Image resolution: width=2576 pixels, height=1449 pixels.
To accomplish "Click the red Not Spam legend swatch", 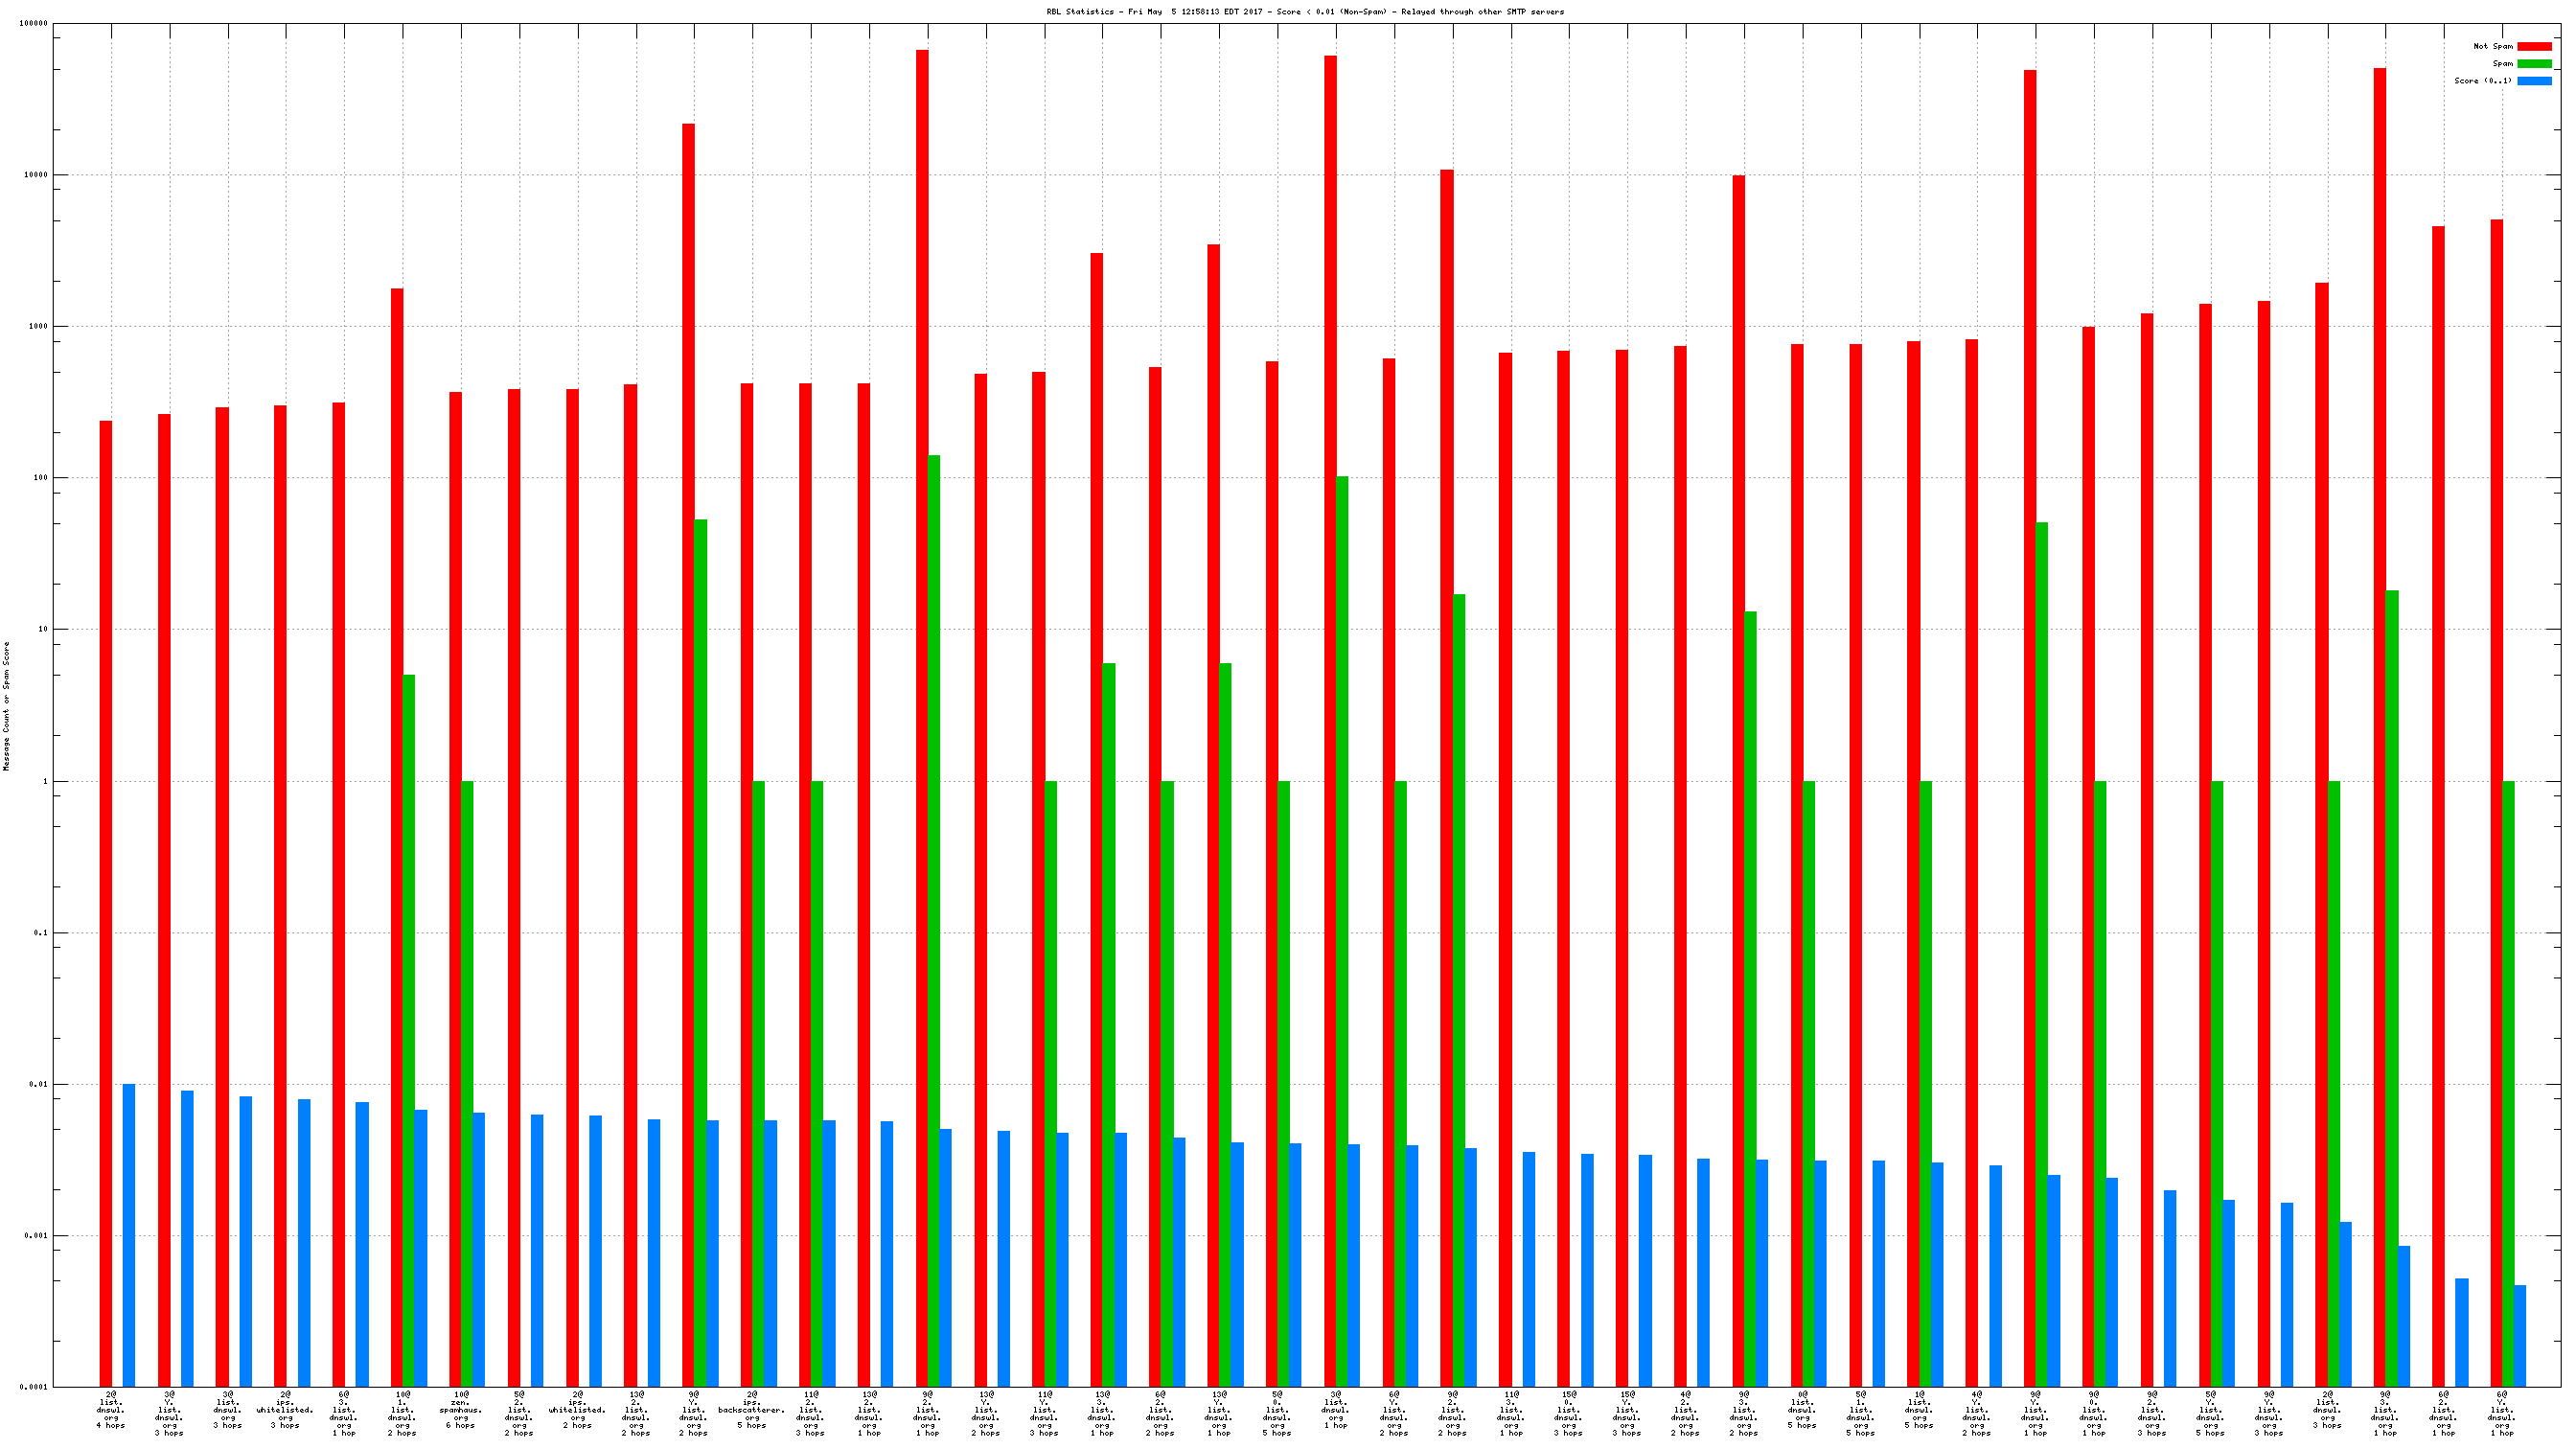I will tap(2533, 46).
